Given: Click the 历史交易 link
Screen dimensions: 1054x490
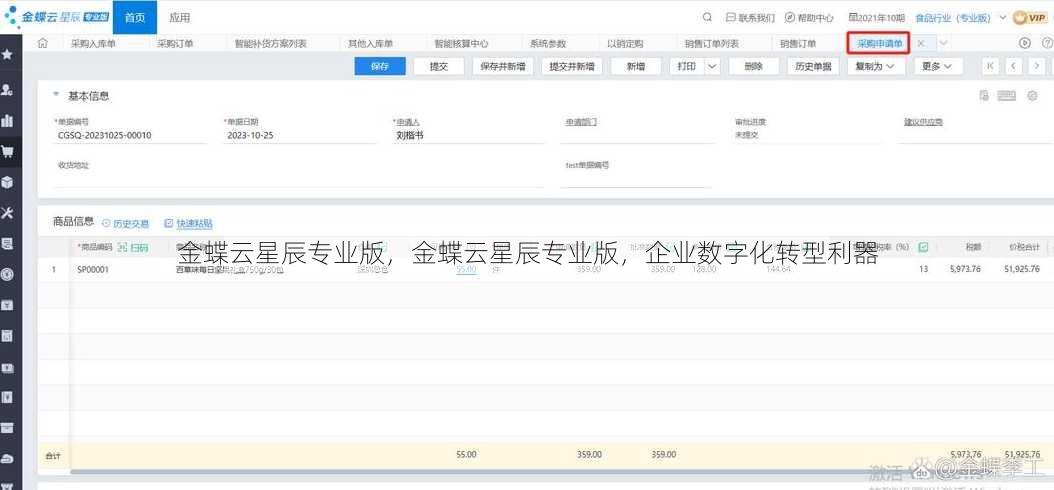Looking at the screenshot, I should (126, 224).
